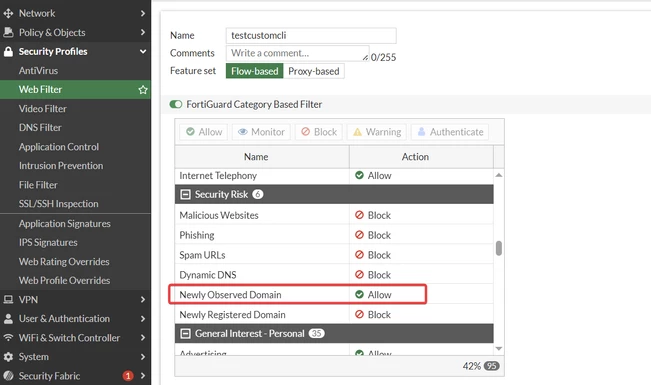Click the 95 count badge in table footer
This screenshot has width=651, height=385.
[x=492, y=366]
